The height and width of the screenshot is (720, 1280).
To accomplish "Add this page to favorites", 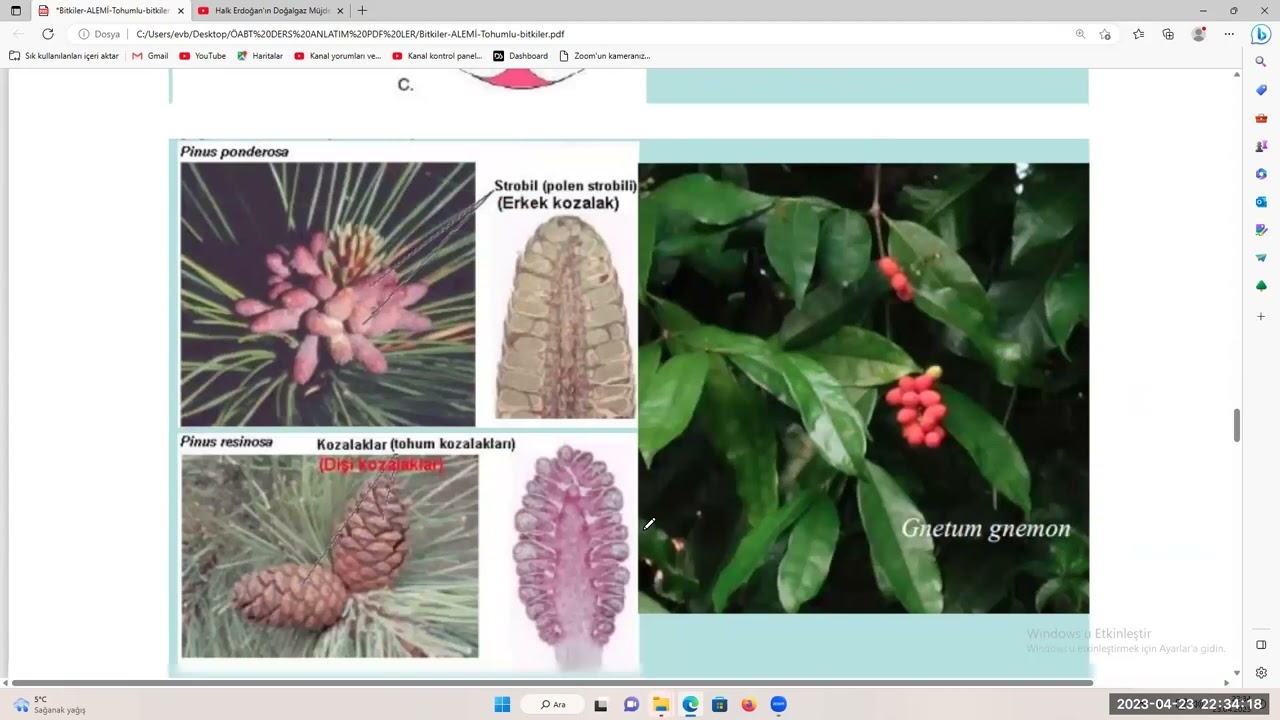I will [1105, 34].
